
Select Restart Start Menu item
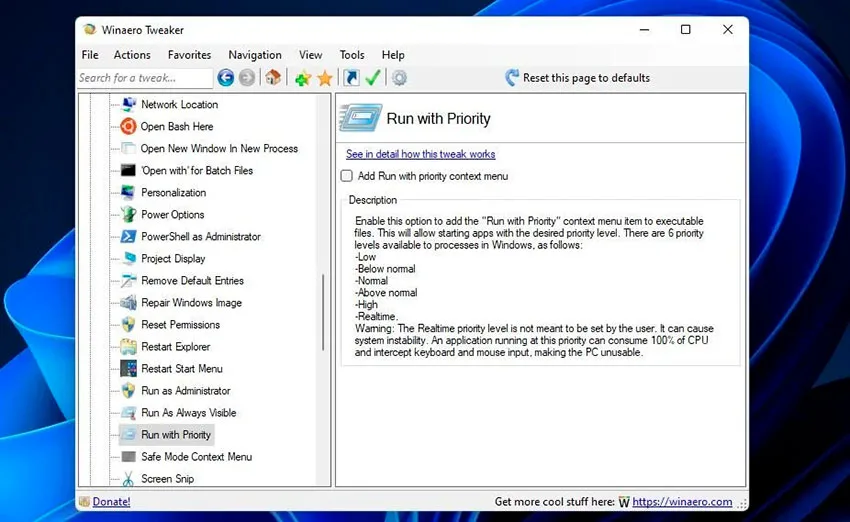182,369
